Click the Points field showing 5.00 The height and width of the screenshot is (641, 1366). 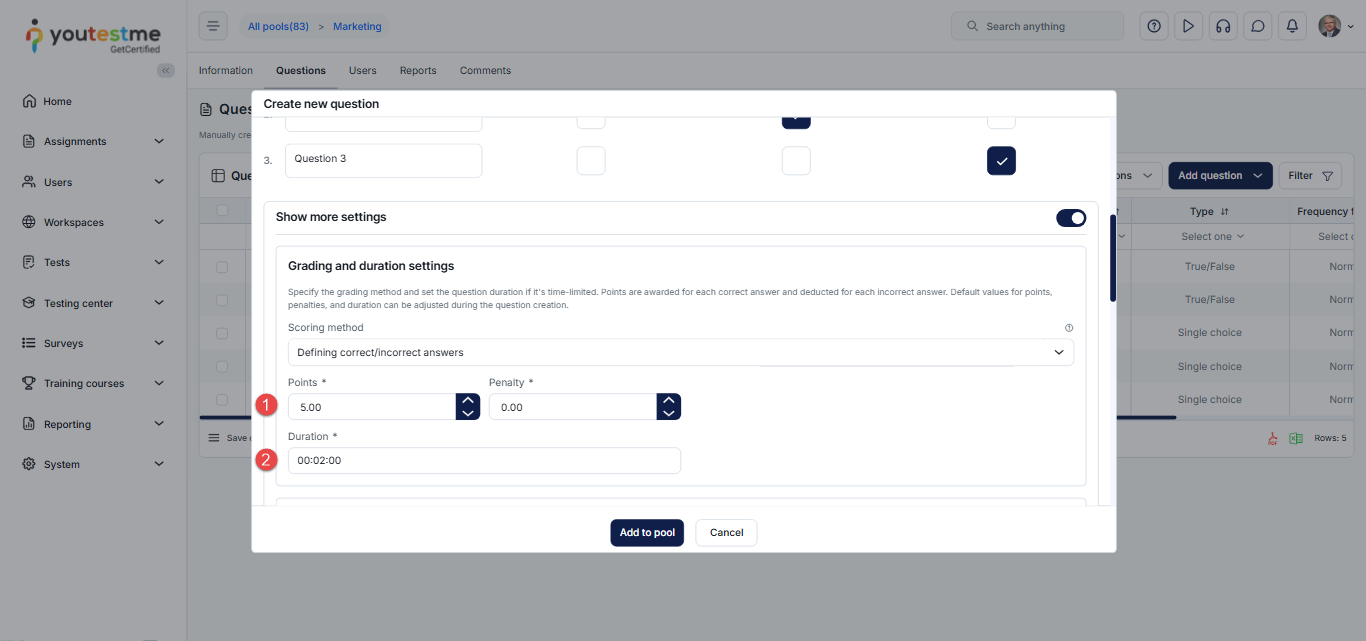click(x=372, y=407)
